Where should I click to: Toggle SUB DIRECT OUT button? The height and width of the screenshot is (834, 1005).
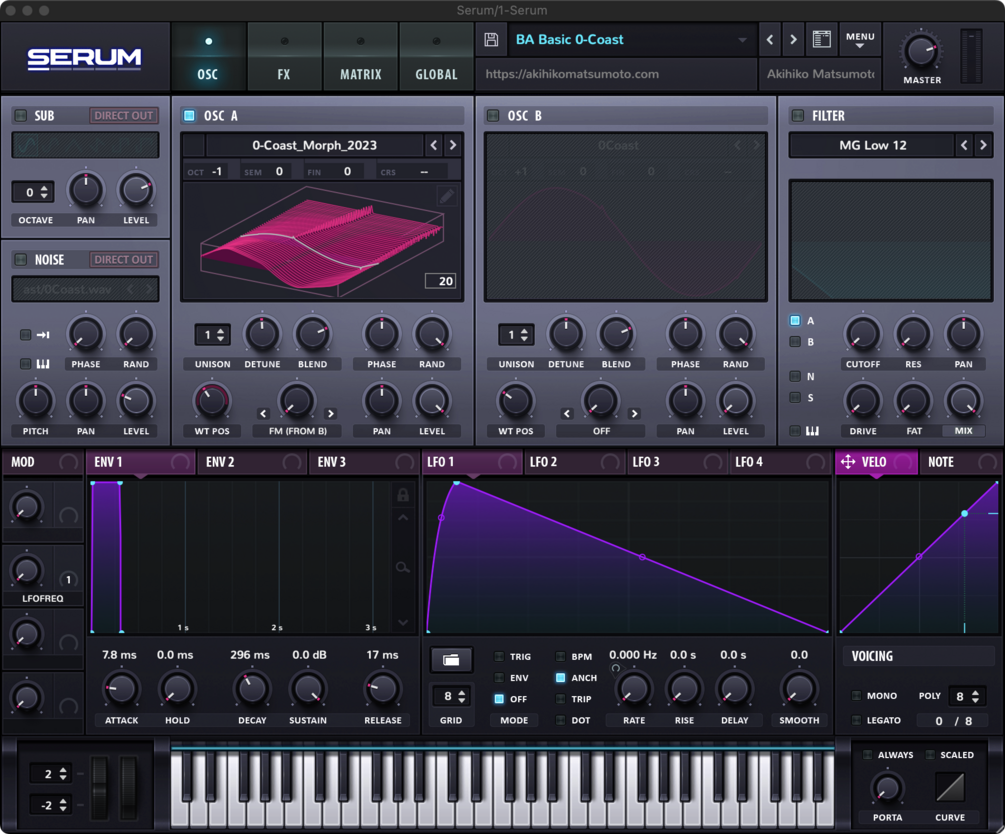pyautogui.click(x=124, y=115)
